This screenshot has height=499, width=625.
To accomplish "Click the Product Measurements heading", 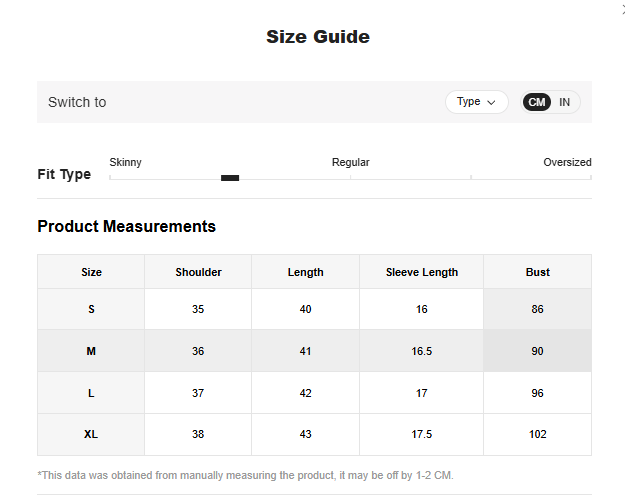I will pyautogui.click(x=126, y=226).
